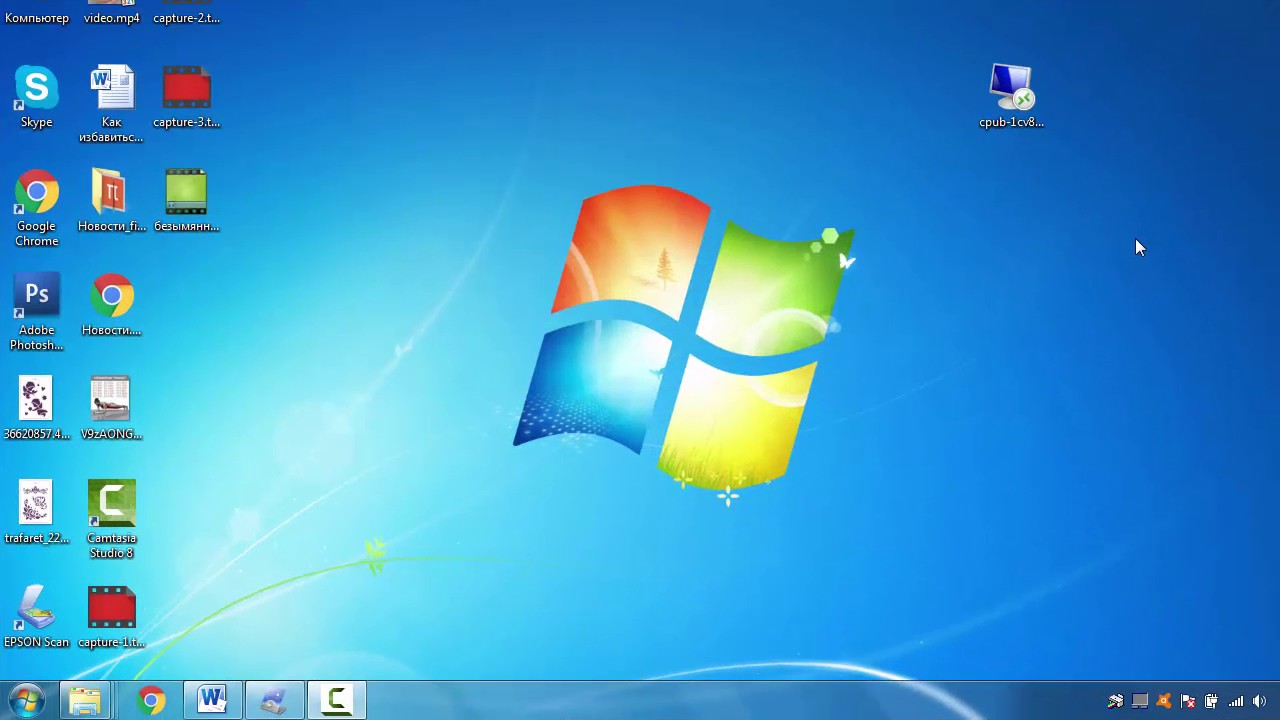
Task: Open the taskbar app next to Word
Action: (x=274, y=700)
